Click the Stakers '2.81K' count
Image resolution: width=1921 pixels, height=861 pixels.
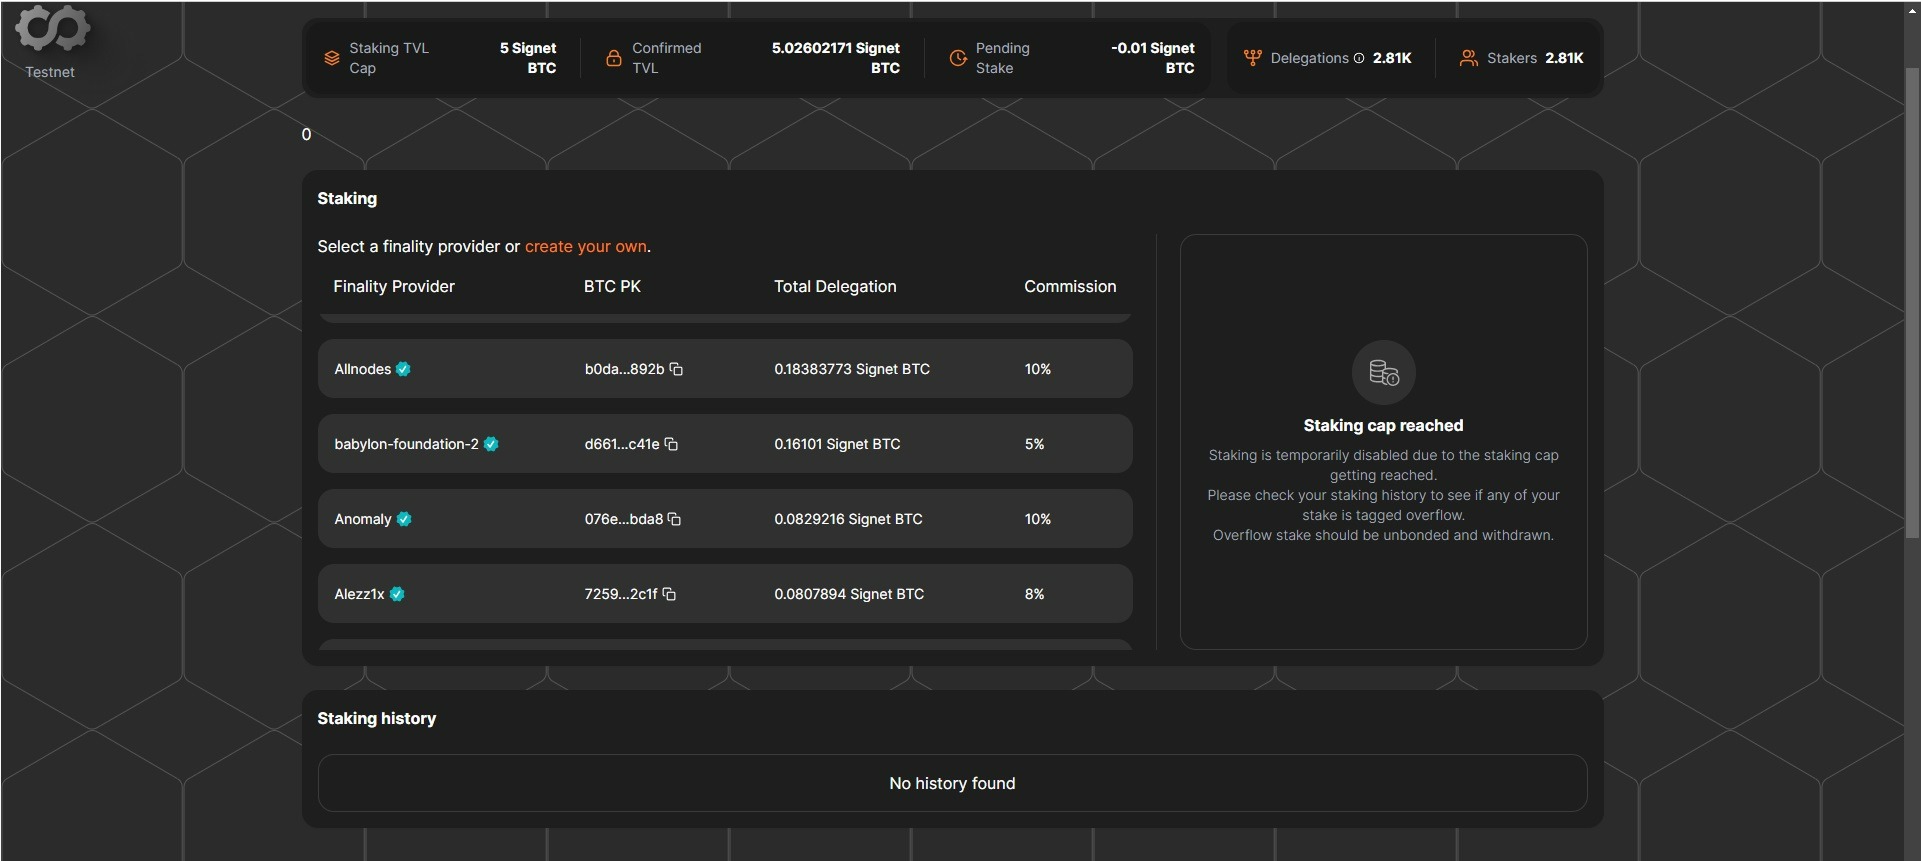[1564, 58]
